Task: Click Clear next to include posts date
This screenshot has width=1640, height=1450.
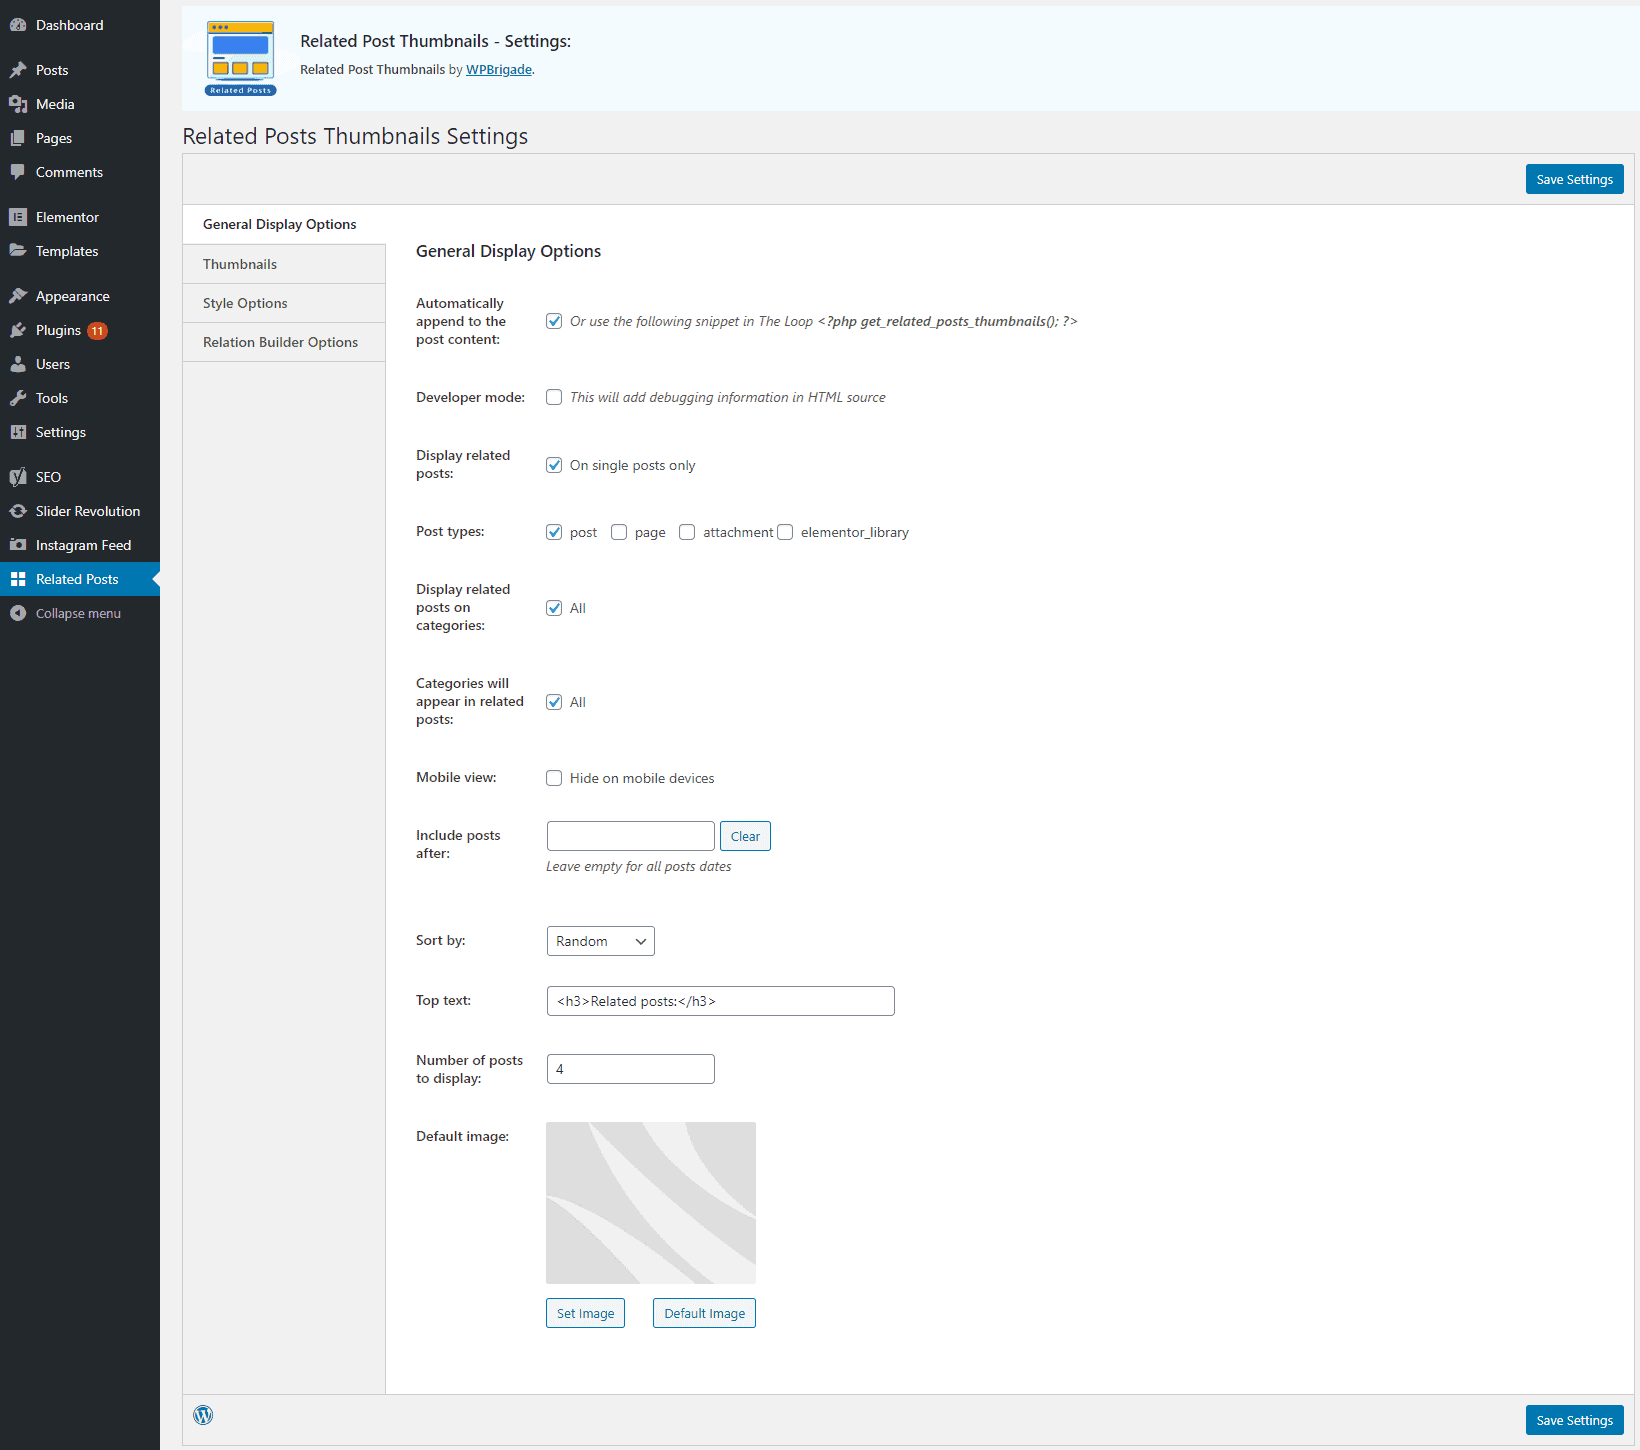Action: click(x=745, y=836)
